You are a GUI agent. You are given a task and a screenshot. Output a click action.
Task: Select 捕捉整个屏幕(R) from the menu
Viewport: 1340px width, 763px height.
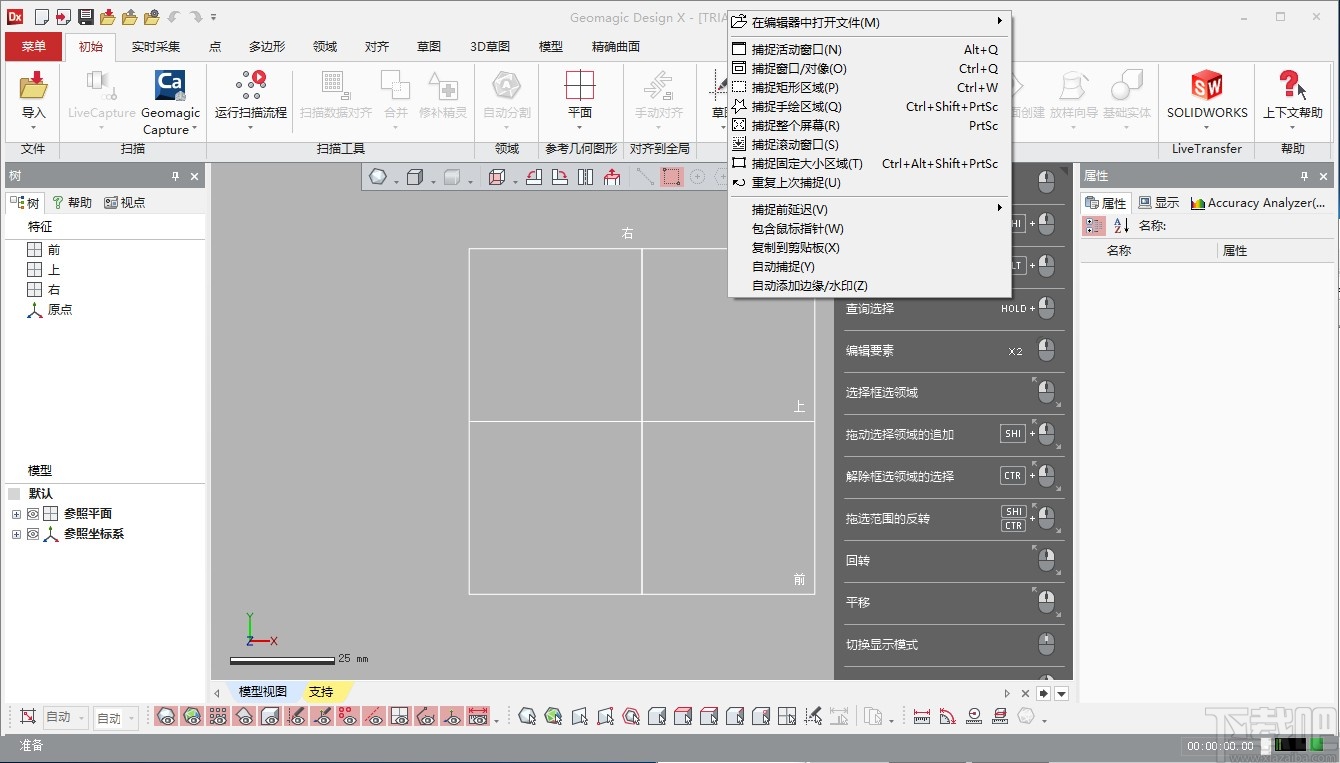coord(796,124)
